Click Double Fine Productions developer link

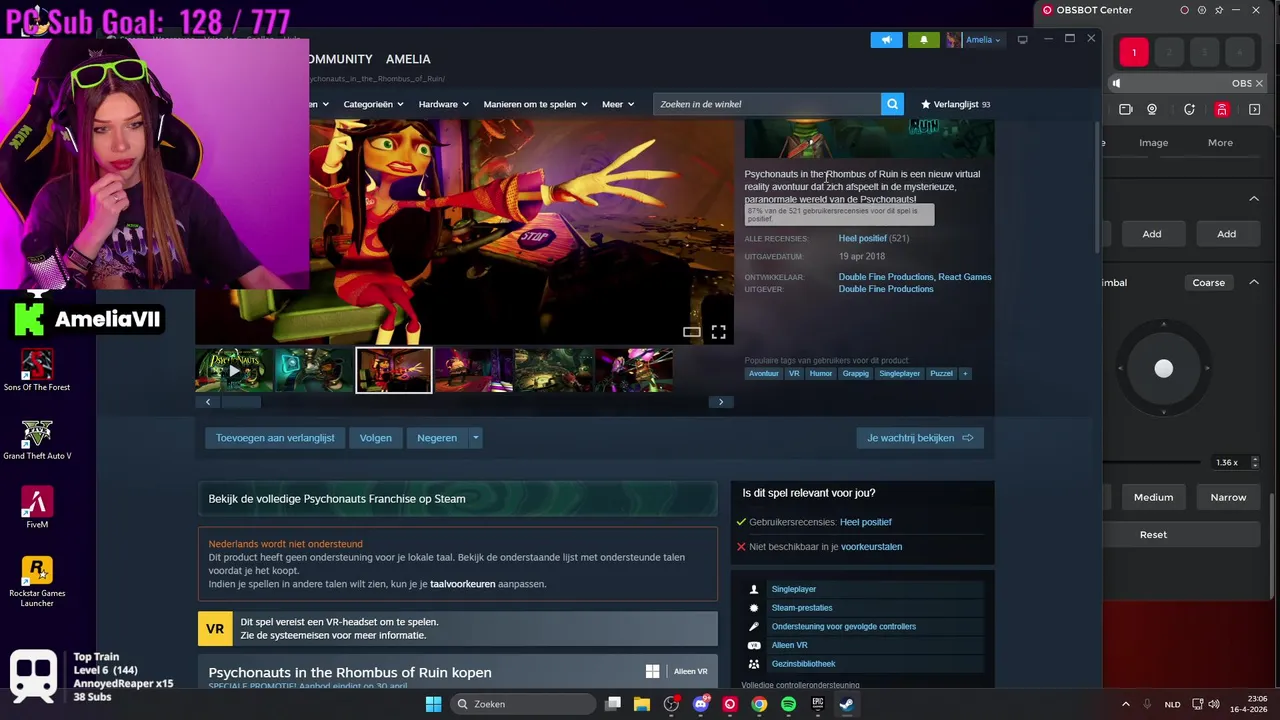coord(886,277)
